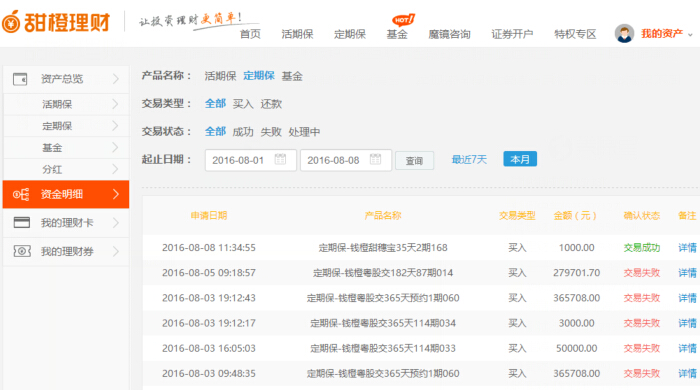Screen dimensions: 700x390
Task: Click the chevron in the sidebar 定期保 row
Action: [115, 126]
